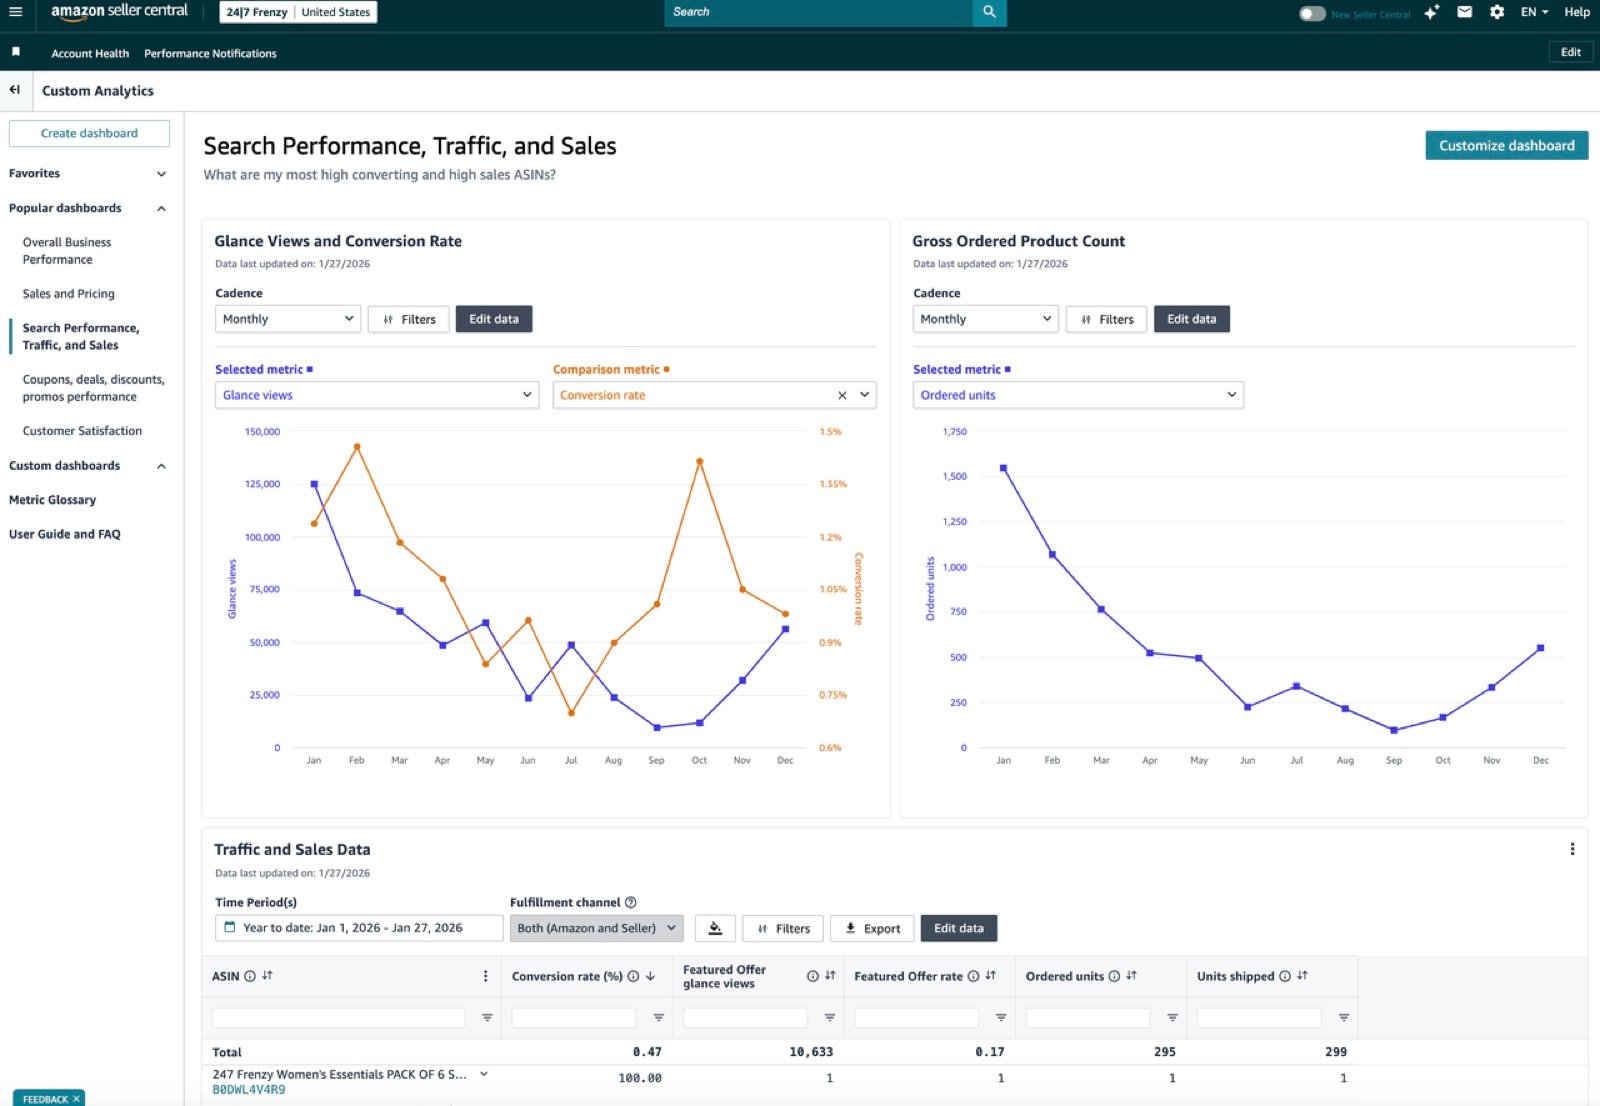The height and width of the screenshot is (1106, 1600).
Task: Open Customer Satisfaction dashboard
Action: pos(82,431)
